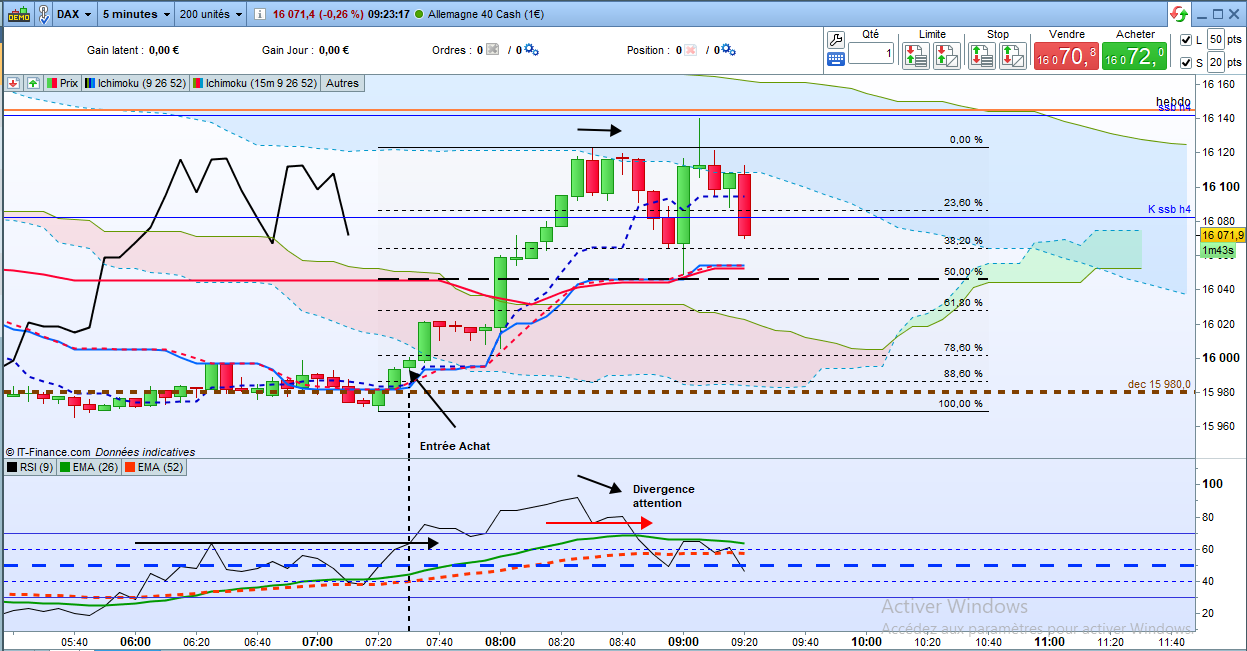This screenshot has height=651, width=1247.
Task: Select the Ichimoku (15m 9 26 52) tab
Action: click(x=256, y=83)
